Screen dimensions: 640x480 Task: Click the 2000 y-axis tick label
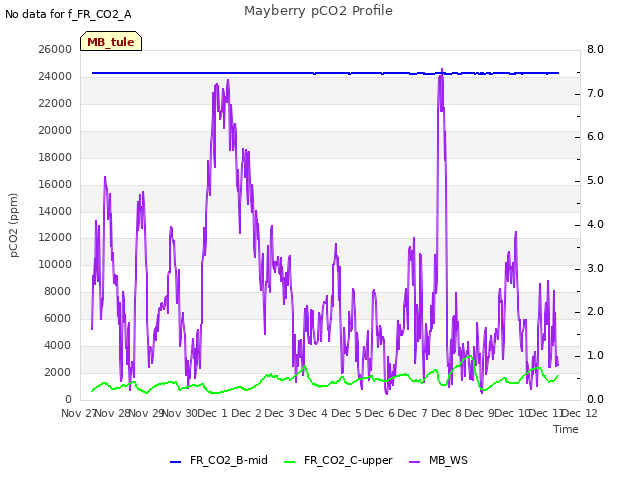pyautogui.click(x=58, y=372)
